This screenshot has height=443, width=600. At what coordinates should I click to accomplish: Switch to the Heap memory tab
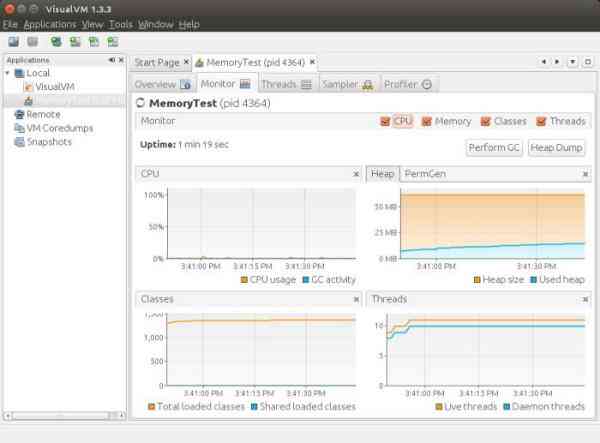382,174
